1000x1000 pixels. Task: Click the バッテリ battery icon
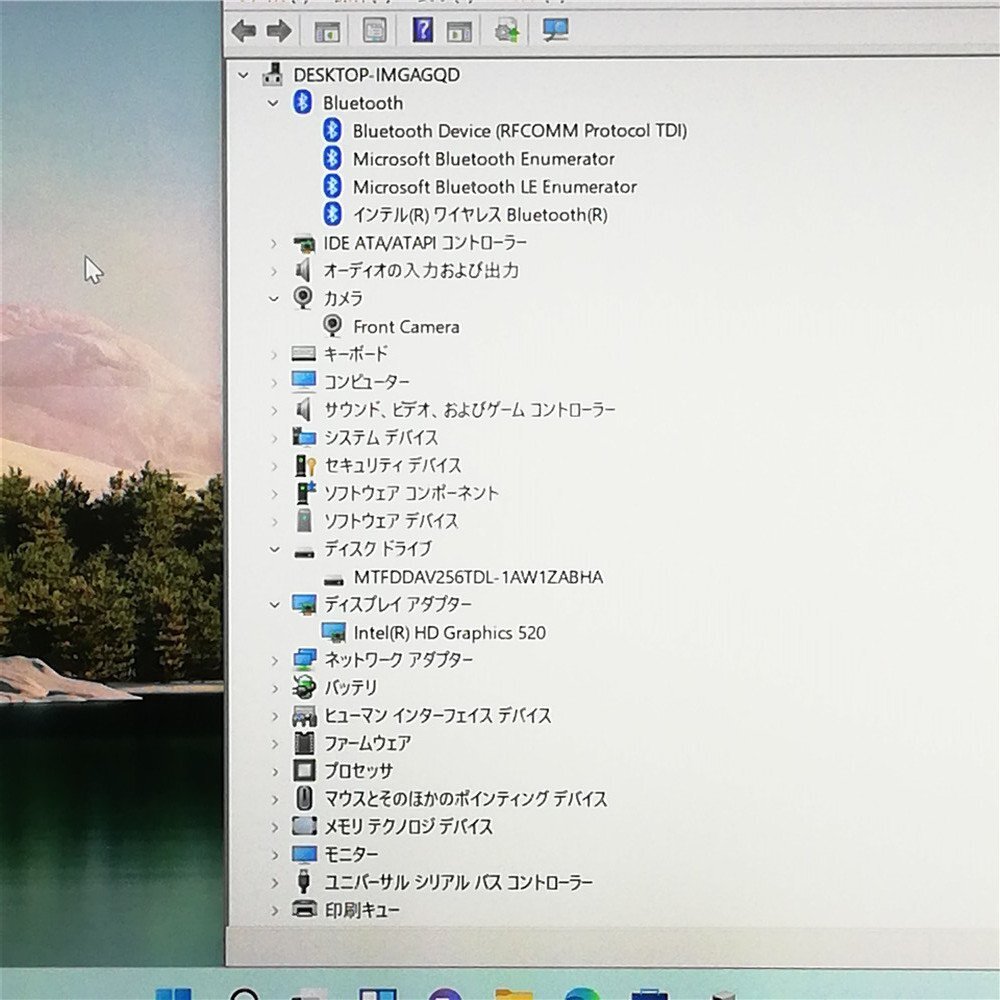pos(304,688)
